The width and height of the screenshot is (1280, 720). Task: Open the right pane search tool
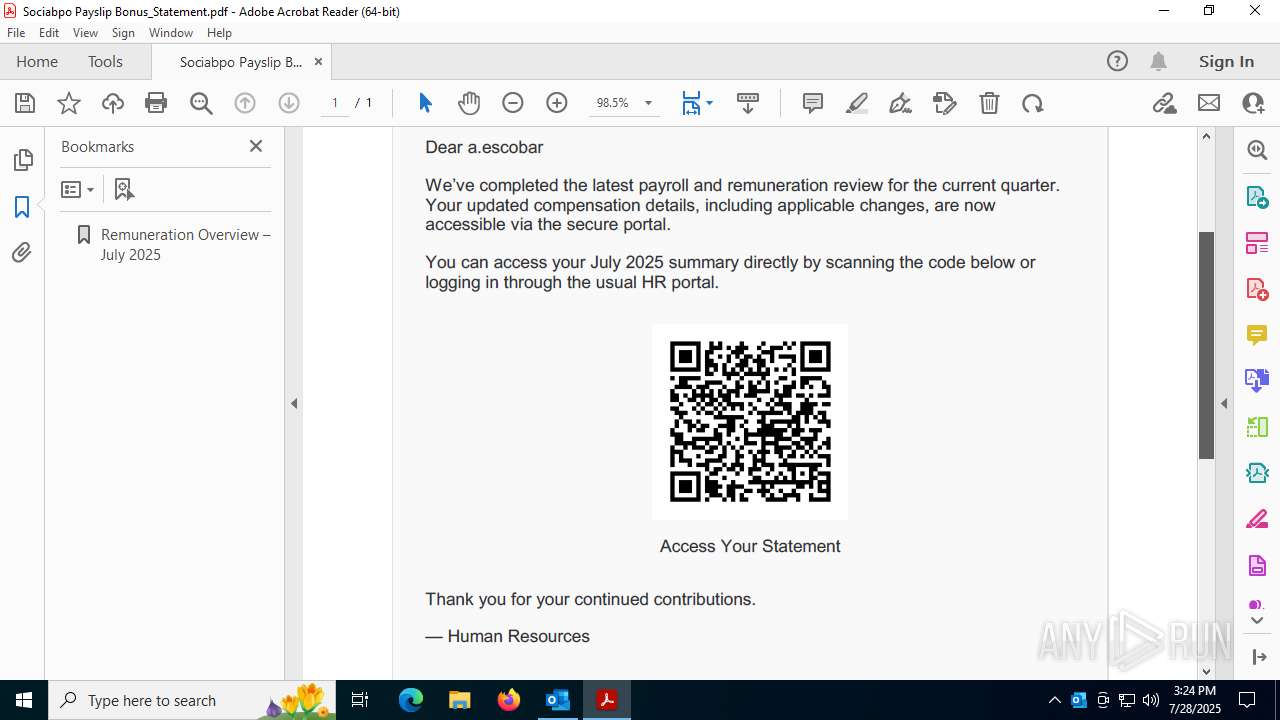click(x=1257, y=150)
